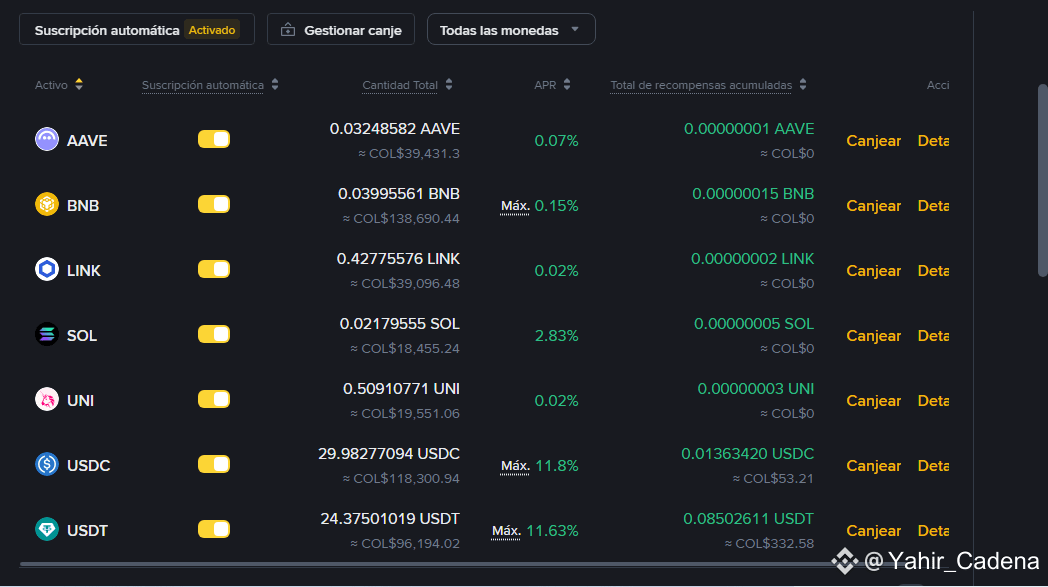Click the Máx. label next to USDT APR

tap(506, 531)
